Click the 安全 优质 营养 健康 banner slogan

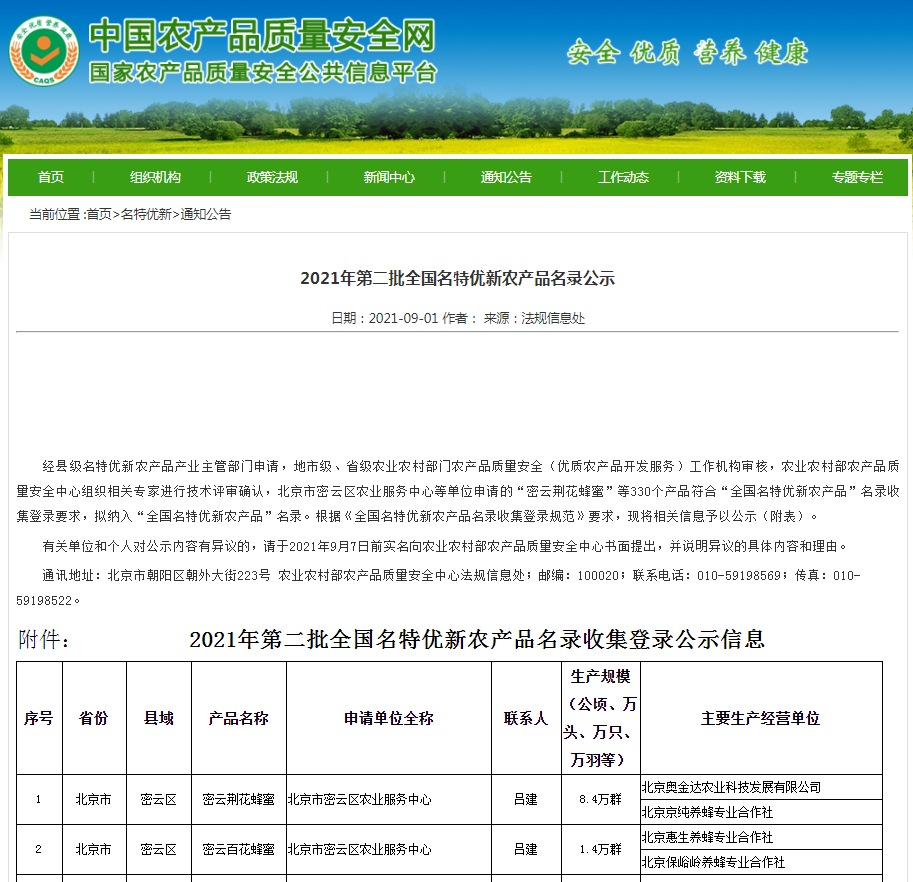click(x=687, y=53)
